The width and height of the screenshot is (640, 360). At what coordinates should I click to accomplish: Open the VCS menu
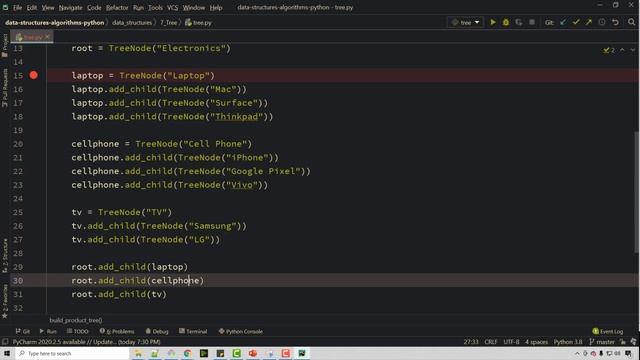click(173, 7)
